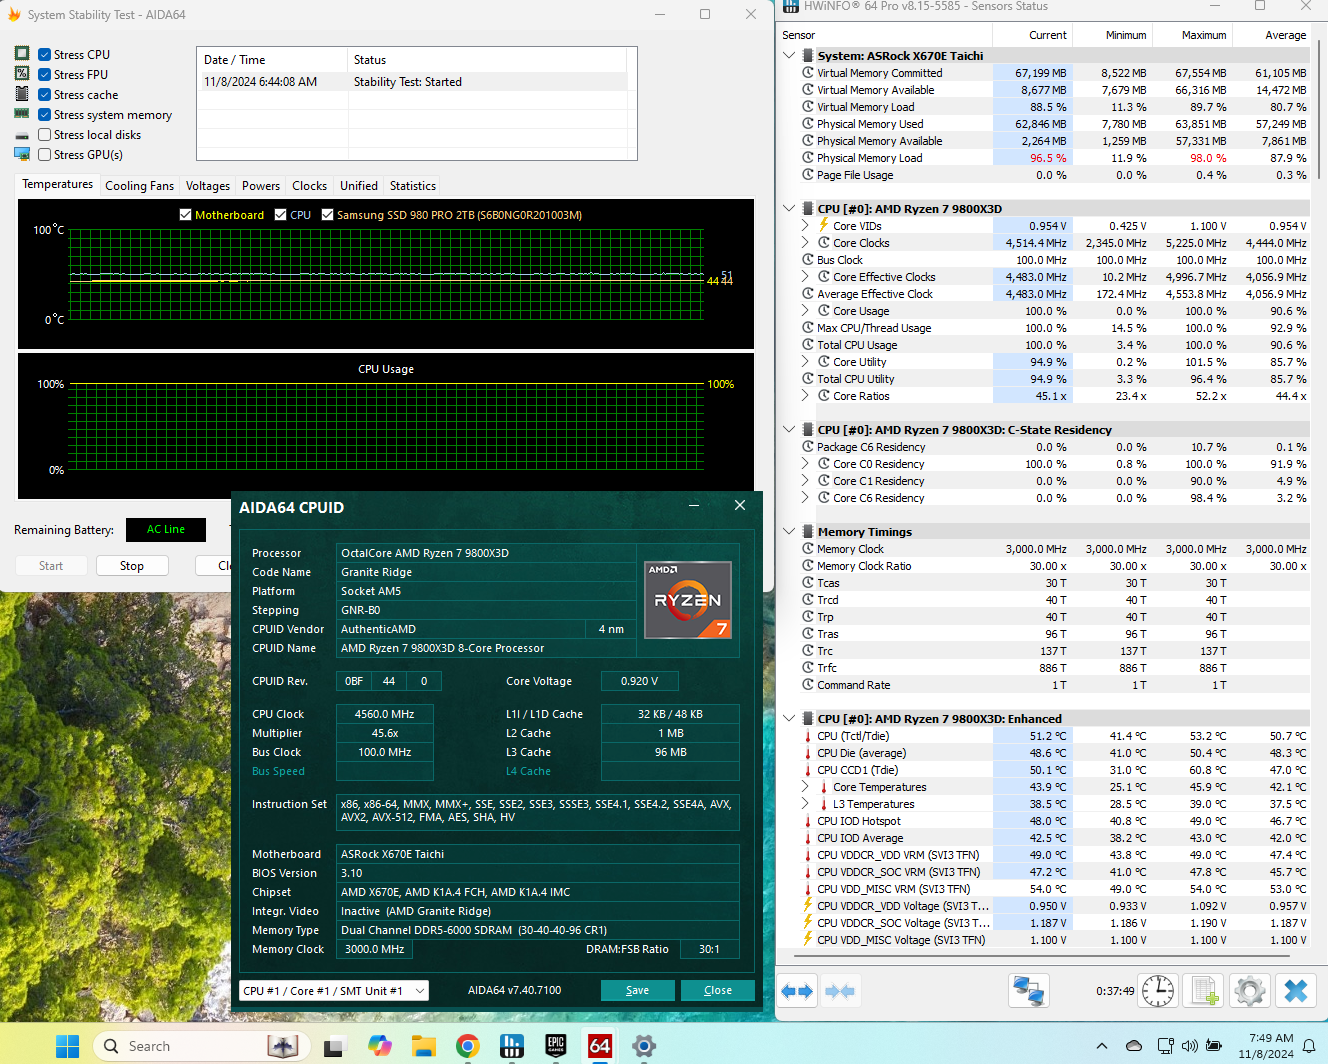Open HWiNFO remote network monitoring icon
Viewport: 1328px width, 1064px height.
point(1029,991)
